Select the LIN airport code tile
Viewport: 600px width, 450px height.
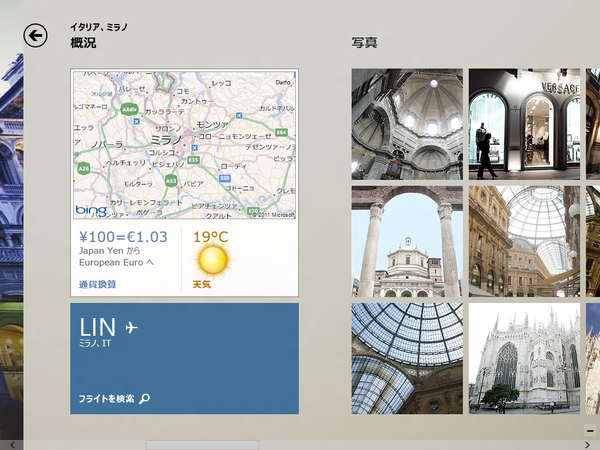pyautogui.click(x=184, y=359)
